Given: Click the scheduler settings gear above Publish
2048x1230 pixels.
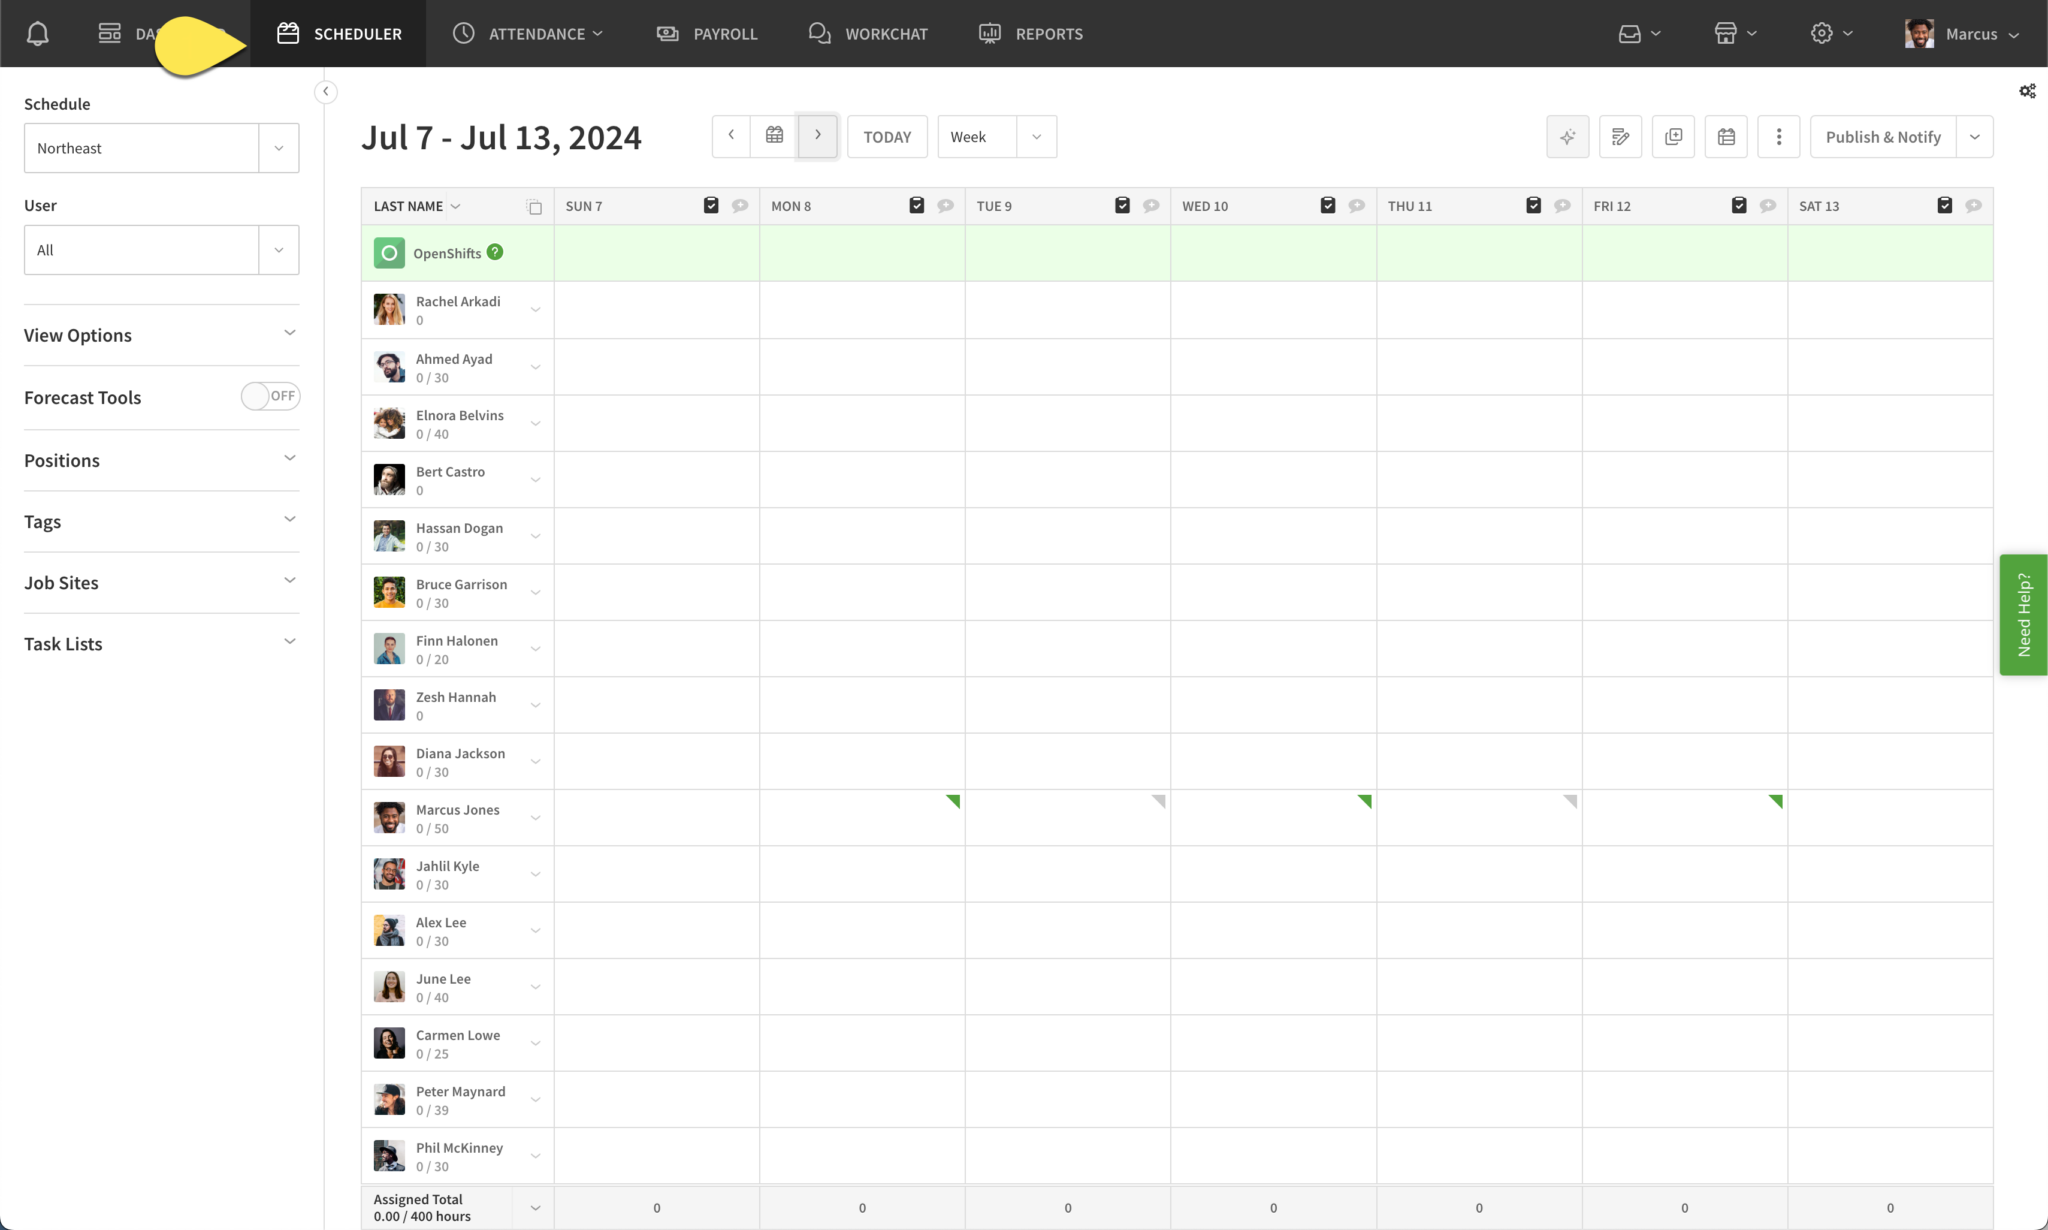Looking at the screenshot, I should coord(2027,91).
